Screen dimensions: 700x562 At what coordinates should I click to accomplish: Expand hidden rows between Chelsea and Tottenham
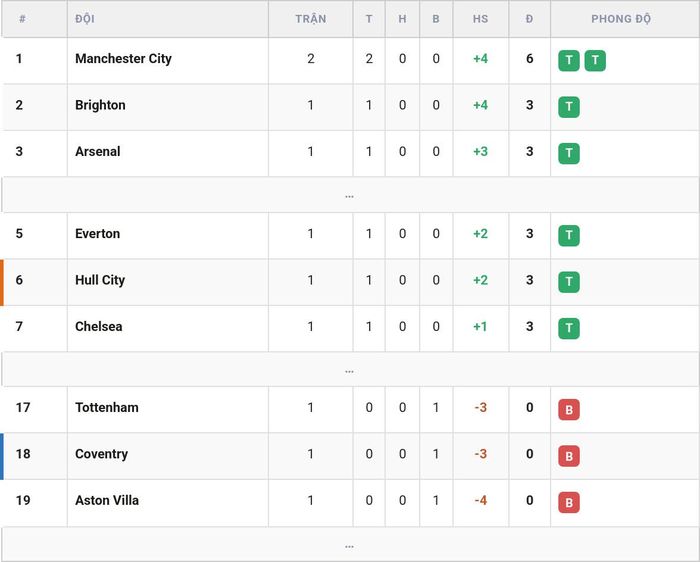coord(350,370)
